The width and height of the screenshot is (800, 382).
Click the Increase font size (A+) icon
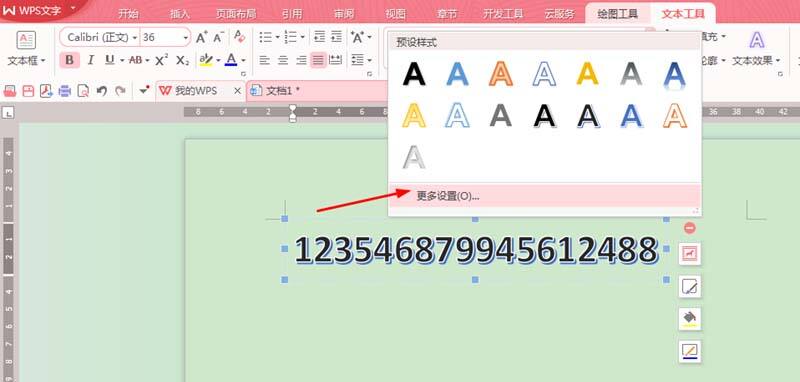202,37
